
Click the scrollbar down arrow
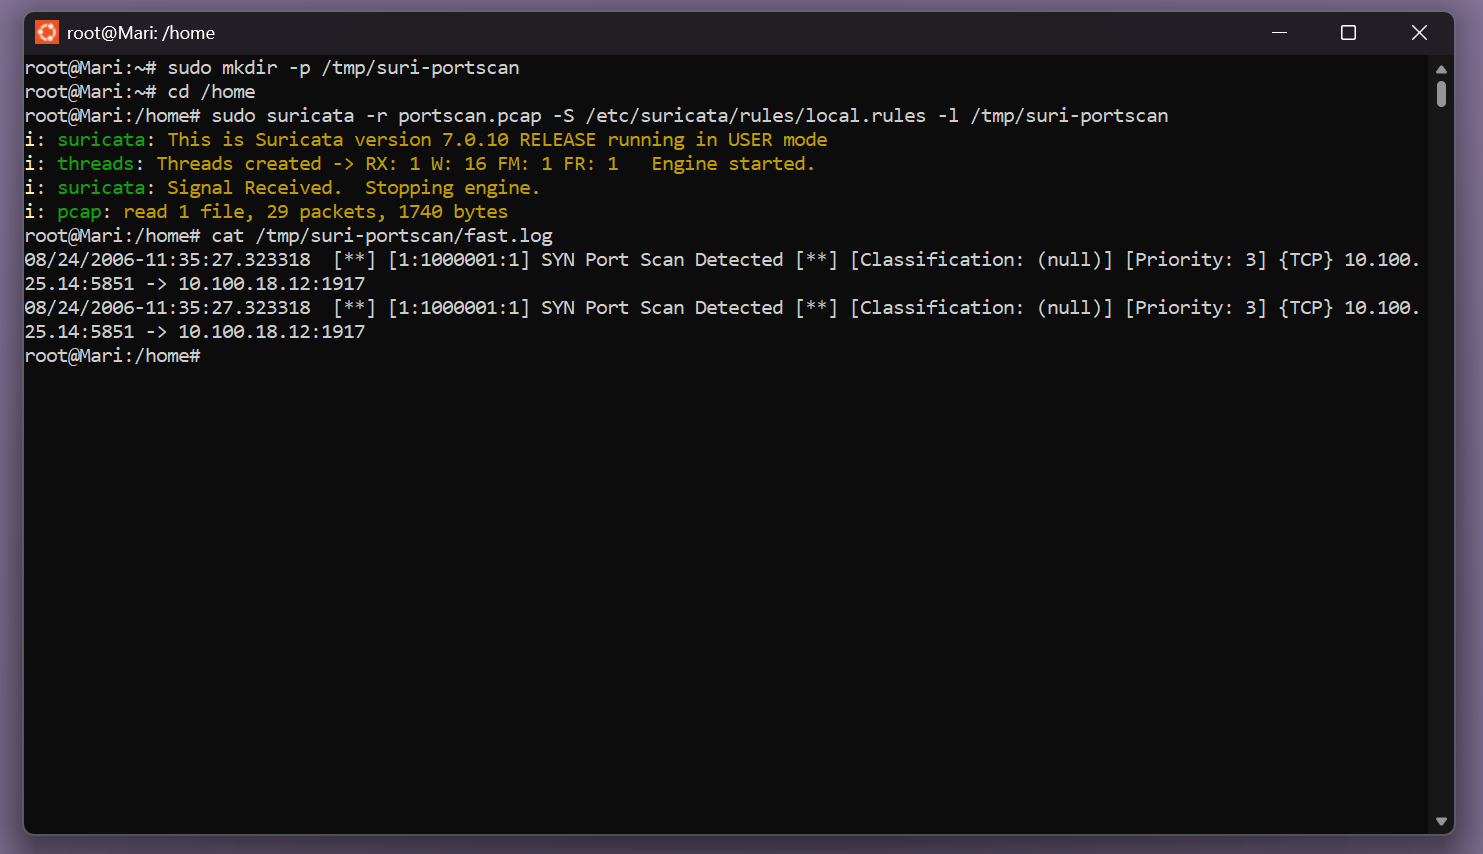[x=1441, y=822]
